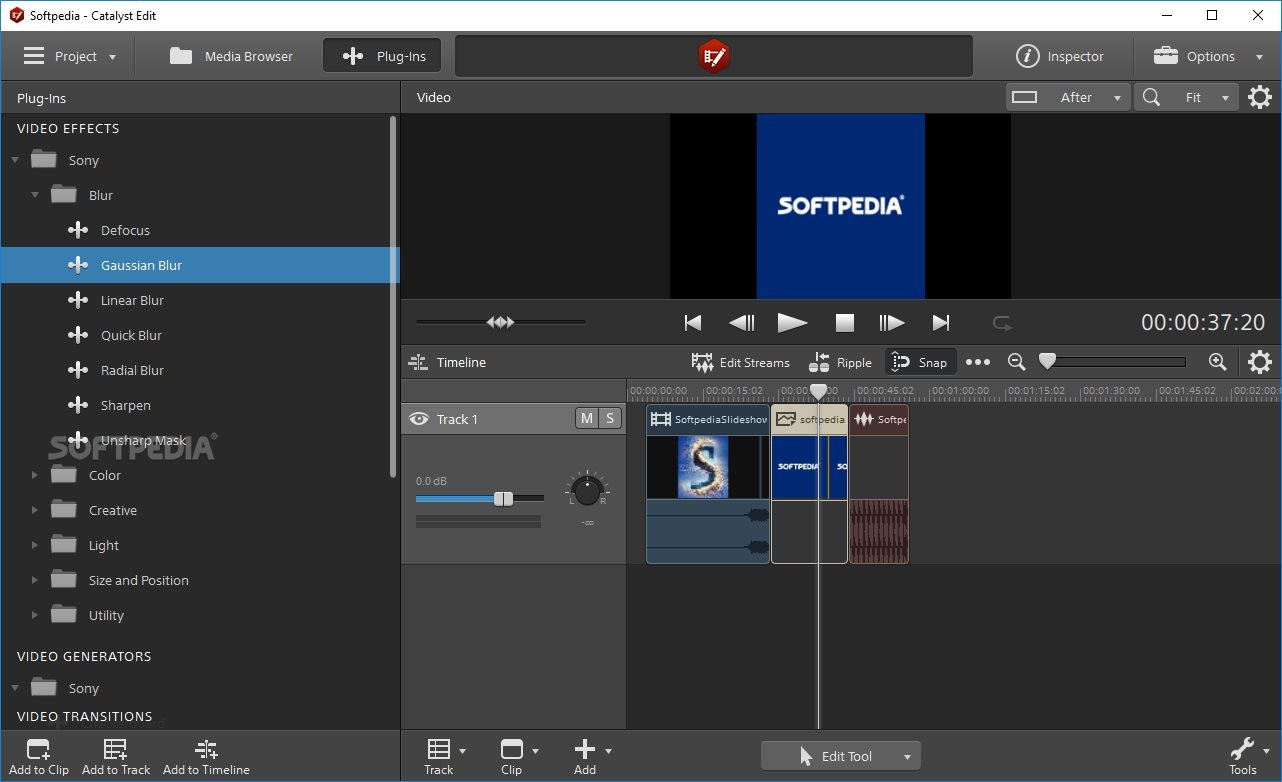This screenshot has width=1282, height=782.
Task: Zoom in the timeline
Action: [x=1217, y=362]
